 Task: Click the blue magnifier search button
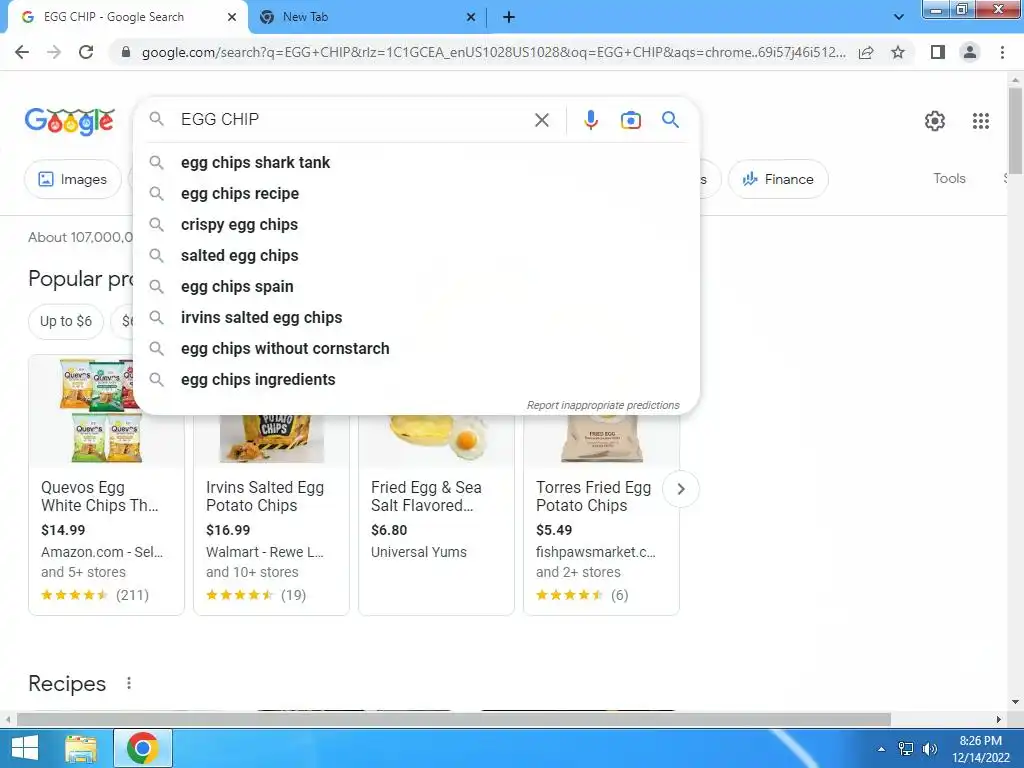[670, 120]
